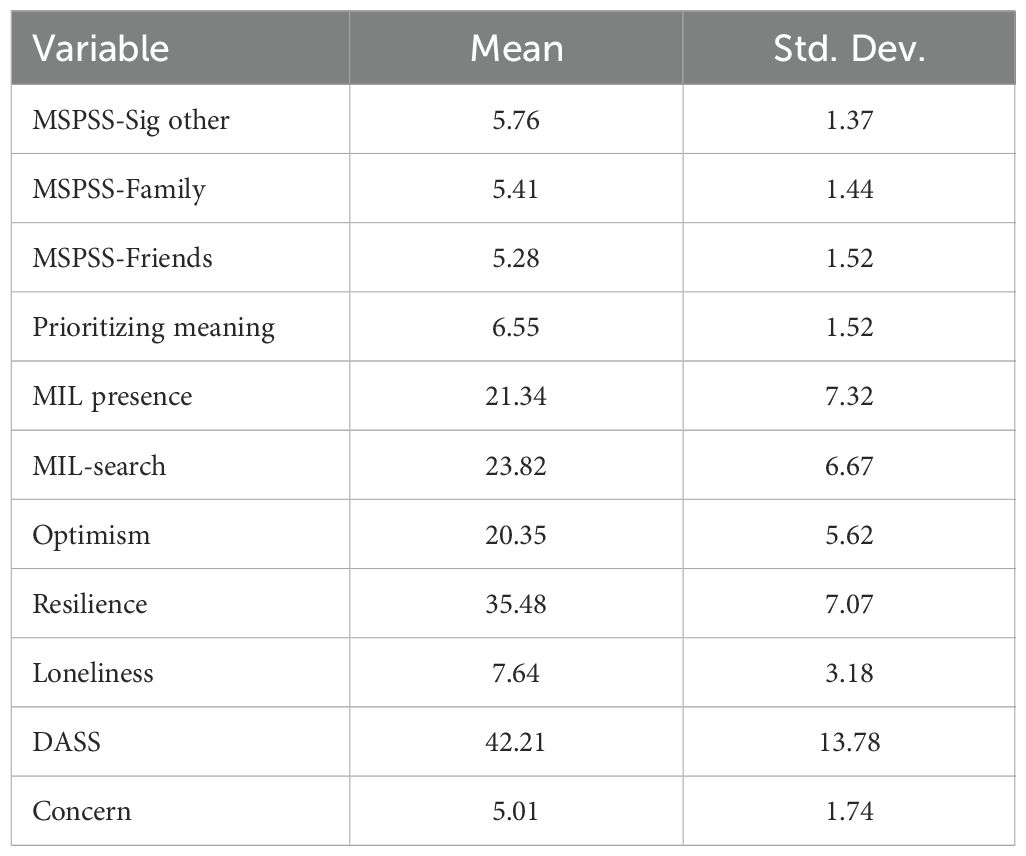Click the Variable column header
1026x856 pixels.
tap(101, 49)
